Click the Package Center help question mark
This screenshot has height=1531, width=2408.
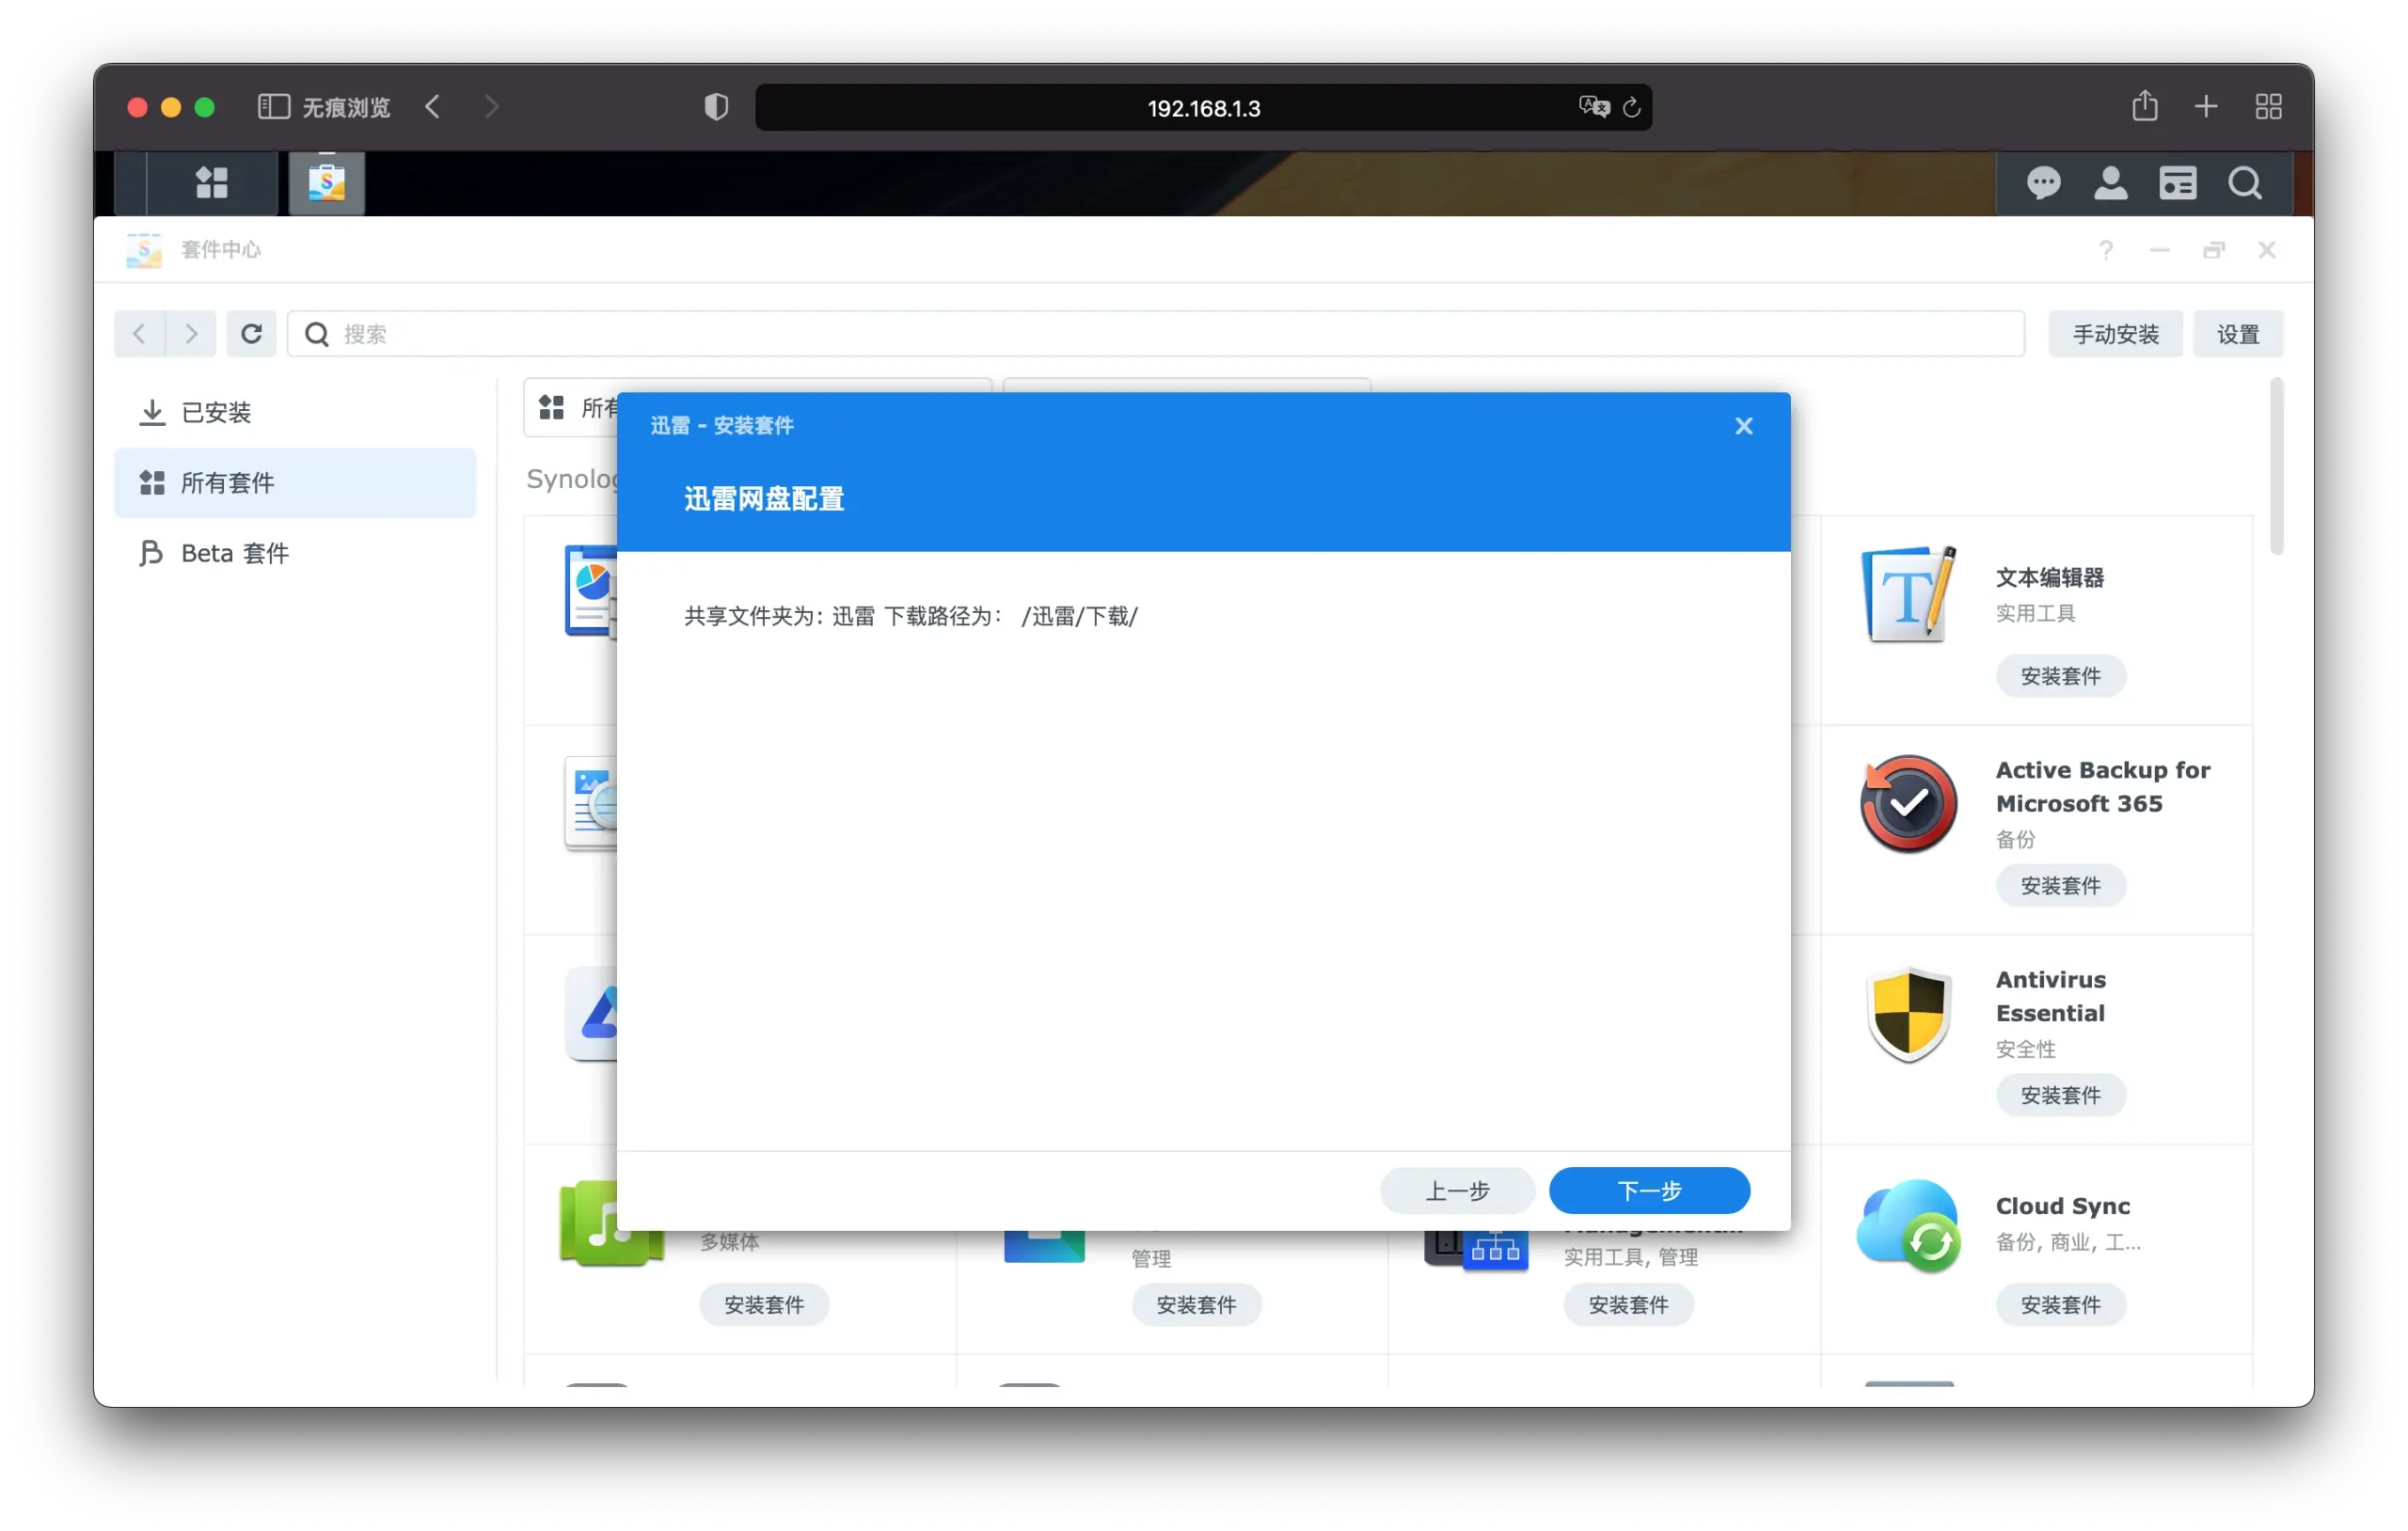tap(2106, 249)
